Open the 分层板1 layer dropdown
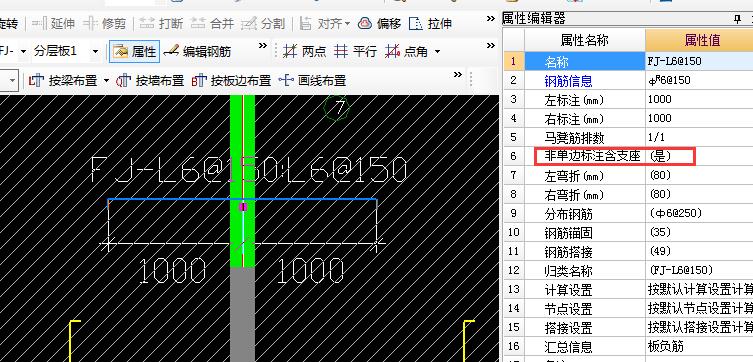This screenshot has width=753, height=362. (x=95, y=51)
